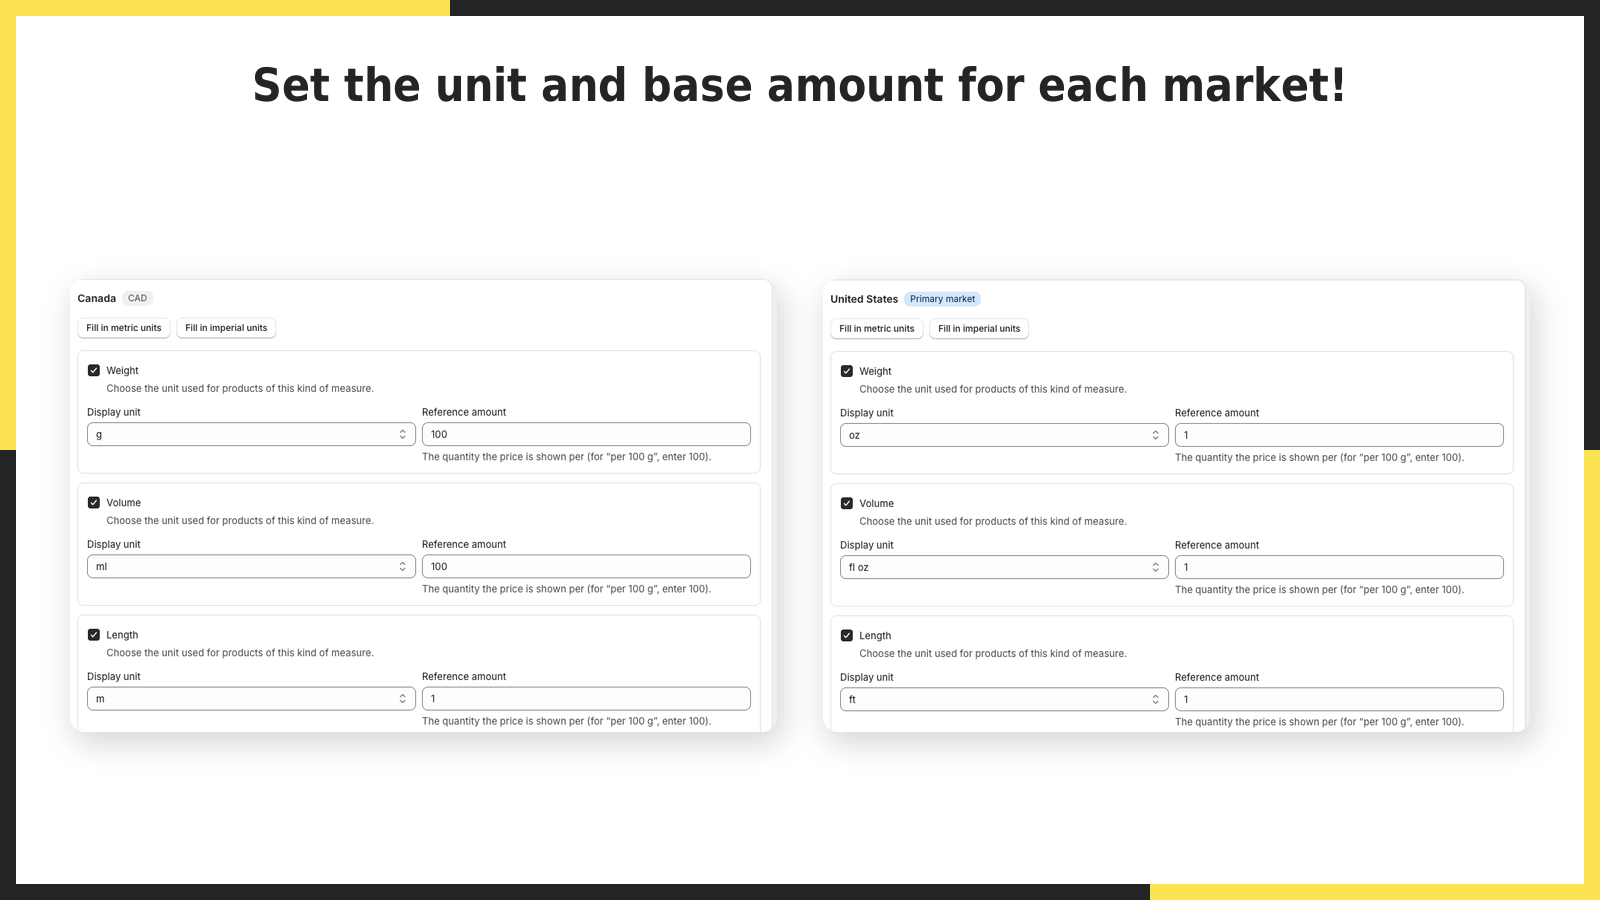The width and height of the screenshot is (1600, 900).
Task: Disable Length checkbox in United States market
Action: (847, 635)
